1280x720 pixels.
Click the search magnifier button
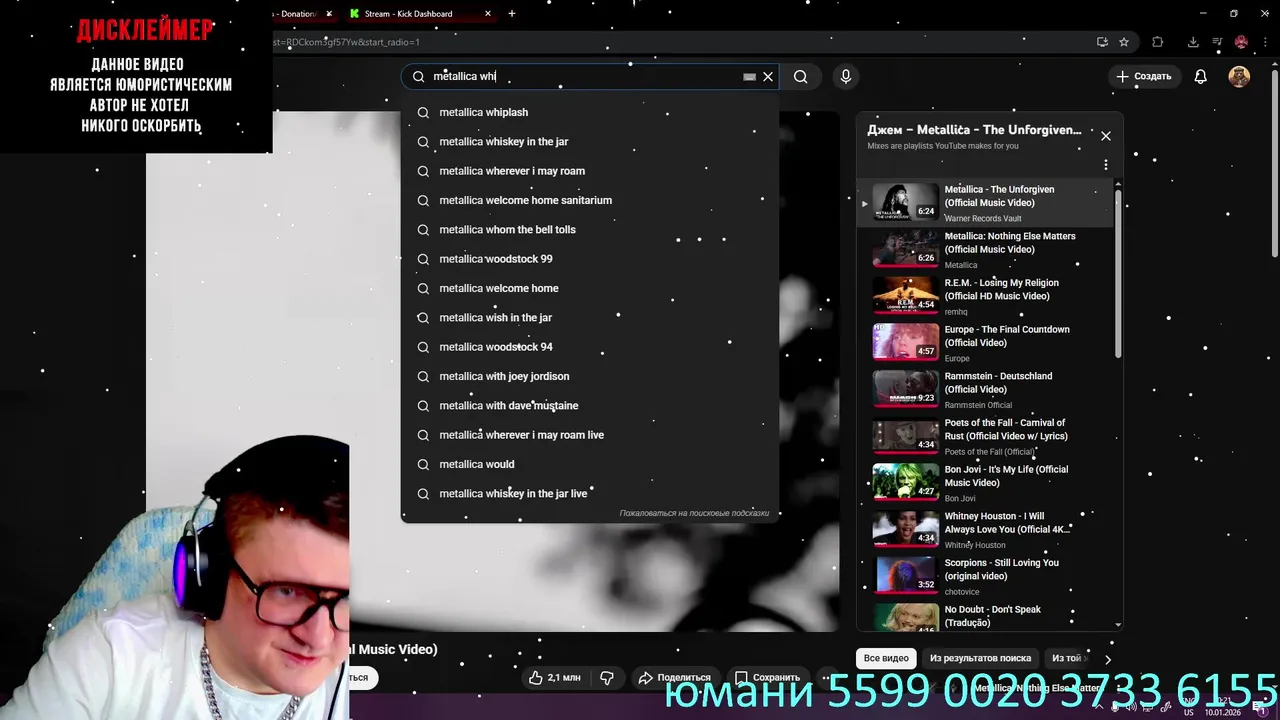(800, 77)
